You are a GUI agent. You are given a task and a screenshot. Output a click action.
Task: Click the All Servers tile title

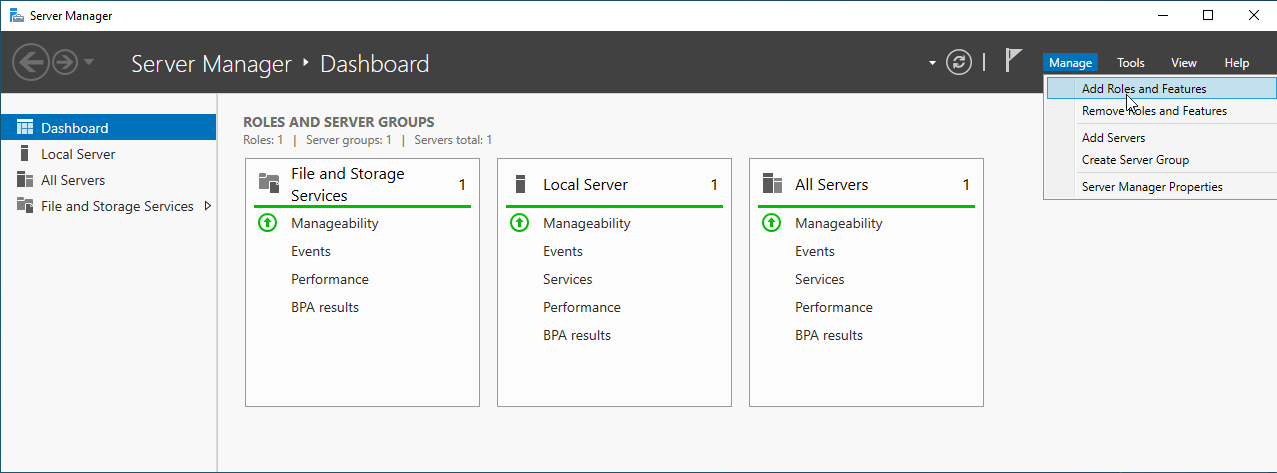[831, 185]
